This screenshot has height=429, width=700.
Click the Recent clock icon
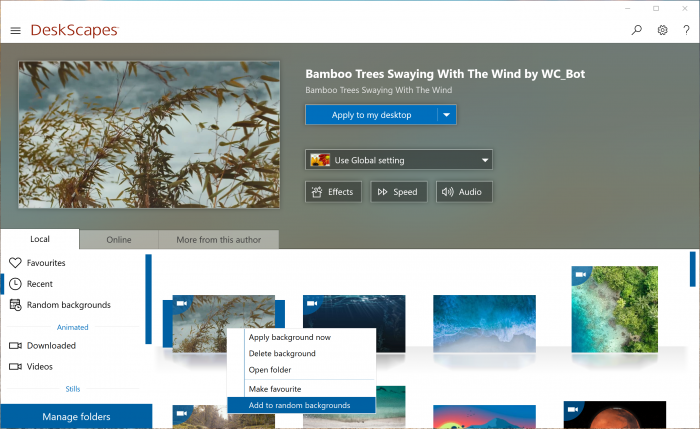pyautogui.click(x=15, y=284)
